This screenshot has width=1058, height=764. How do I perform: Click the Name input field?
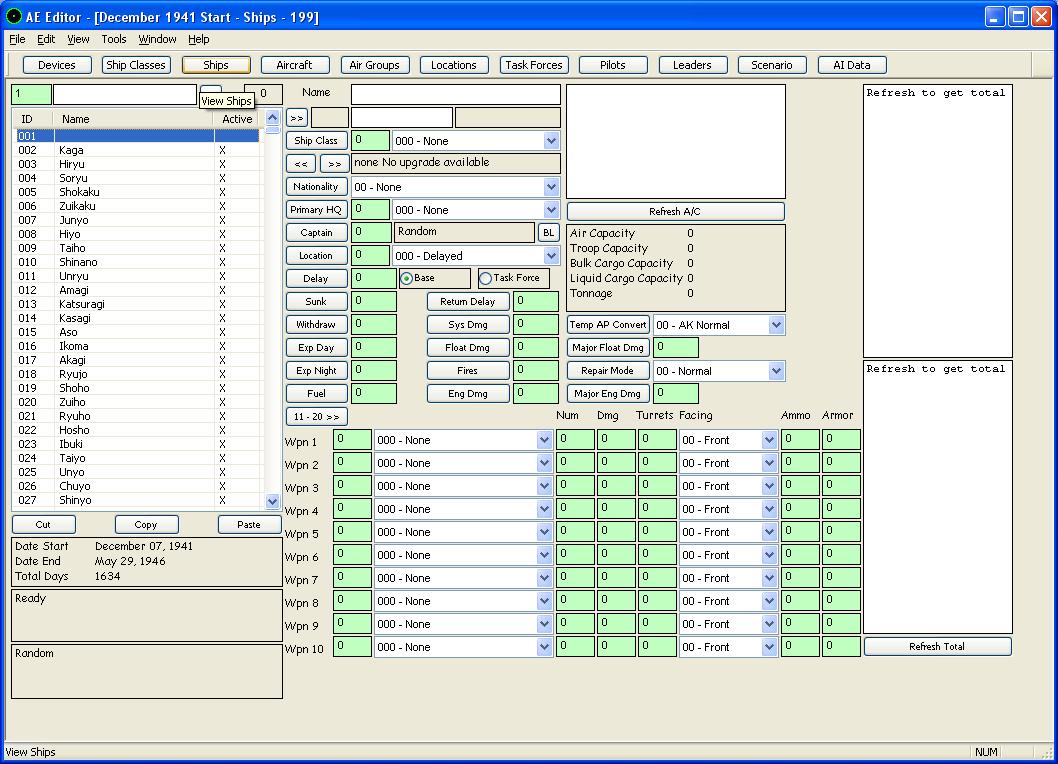coord(455,94)
